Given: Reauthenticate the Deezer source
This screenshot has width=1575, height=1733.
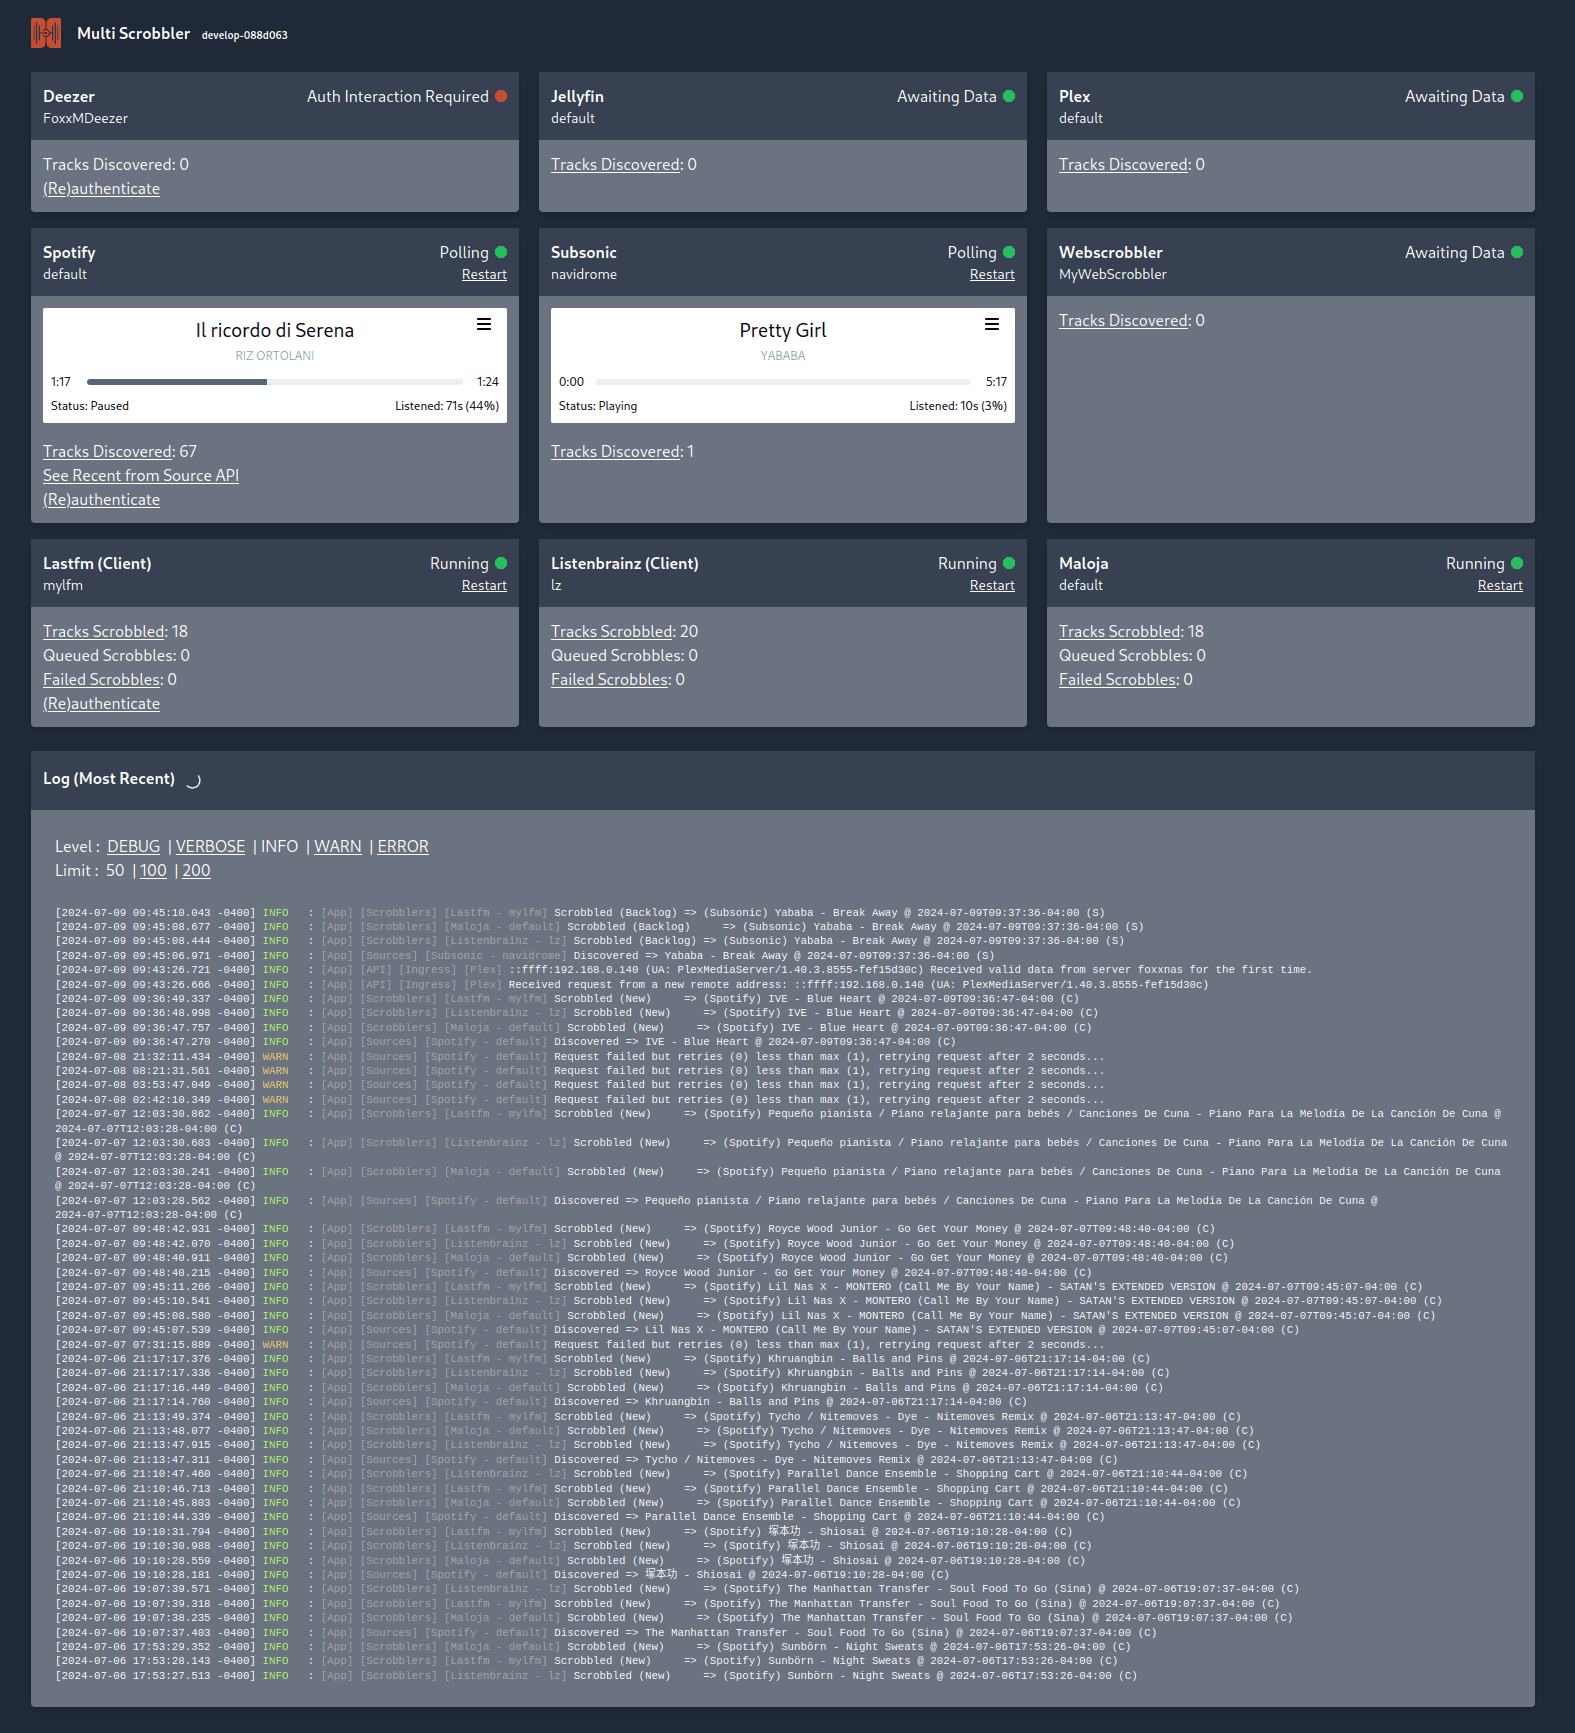Looking at the screenshot, I should tap(101, 188).
